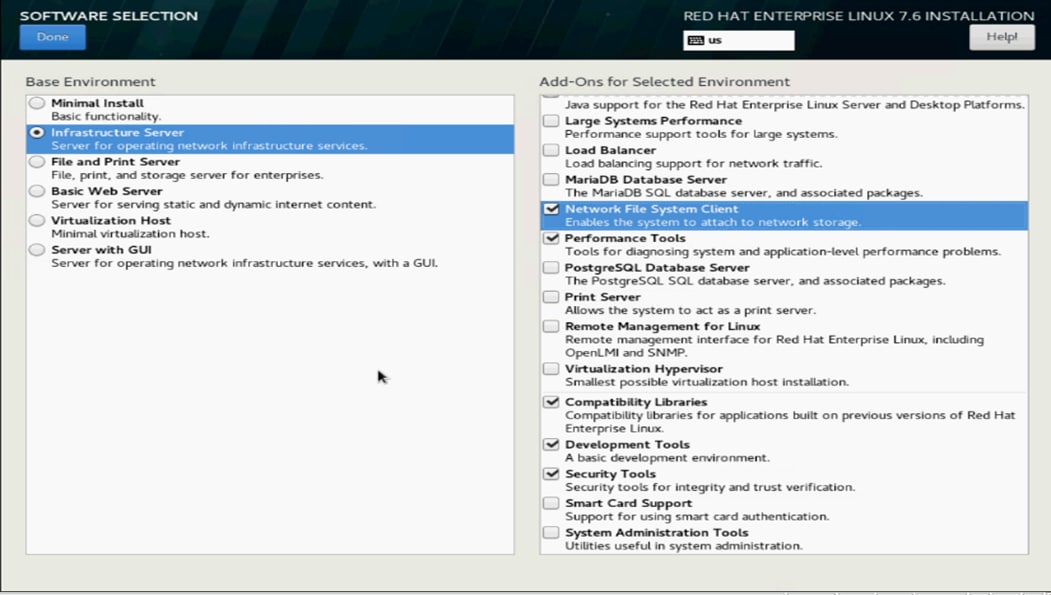
Task: Click 'Security tools for integrity and trust verification.'
Action: pos(710,488)
